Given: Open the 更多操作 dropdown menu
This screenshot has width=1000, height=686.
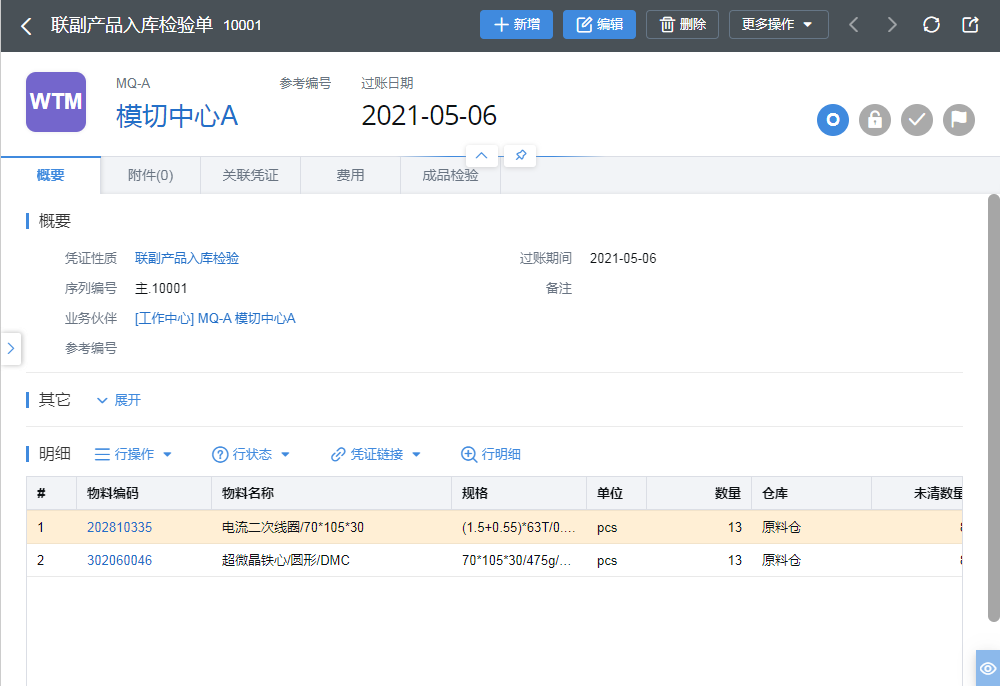Looking at the screenshot, I should (778, 25).
